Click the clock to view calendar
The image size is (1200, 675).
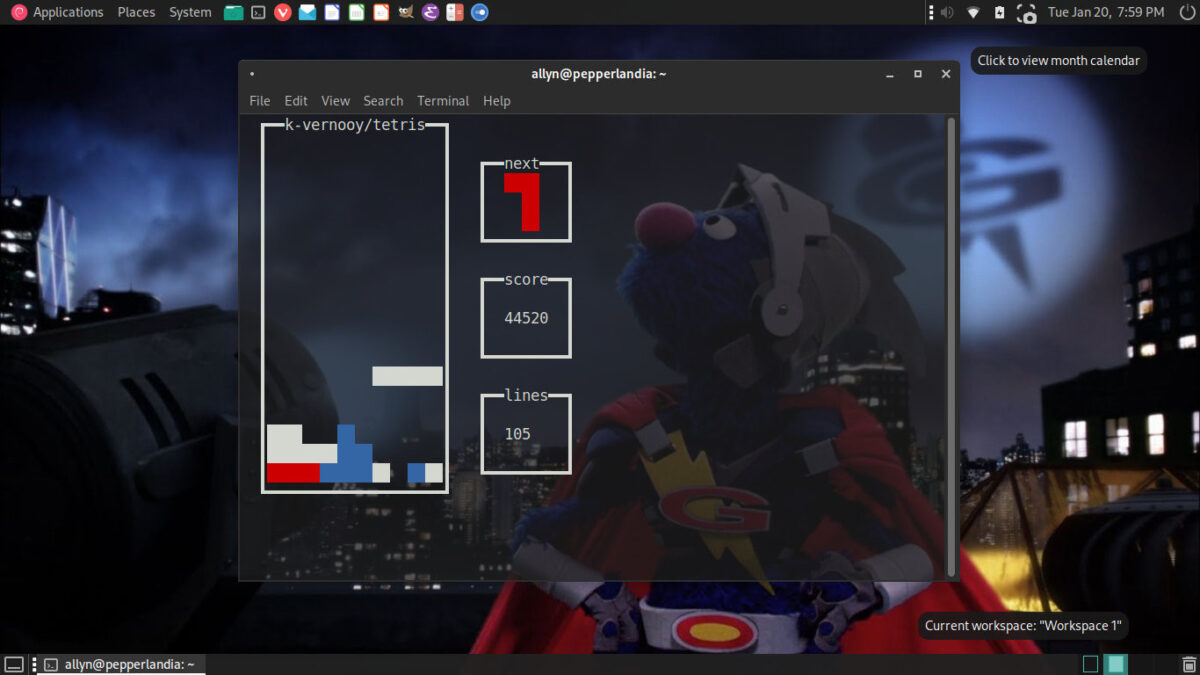pos(1105,13)
